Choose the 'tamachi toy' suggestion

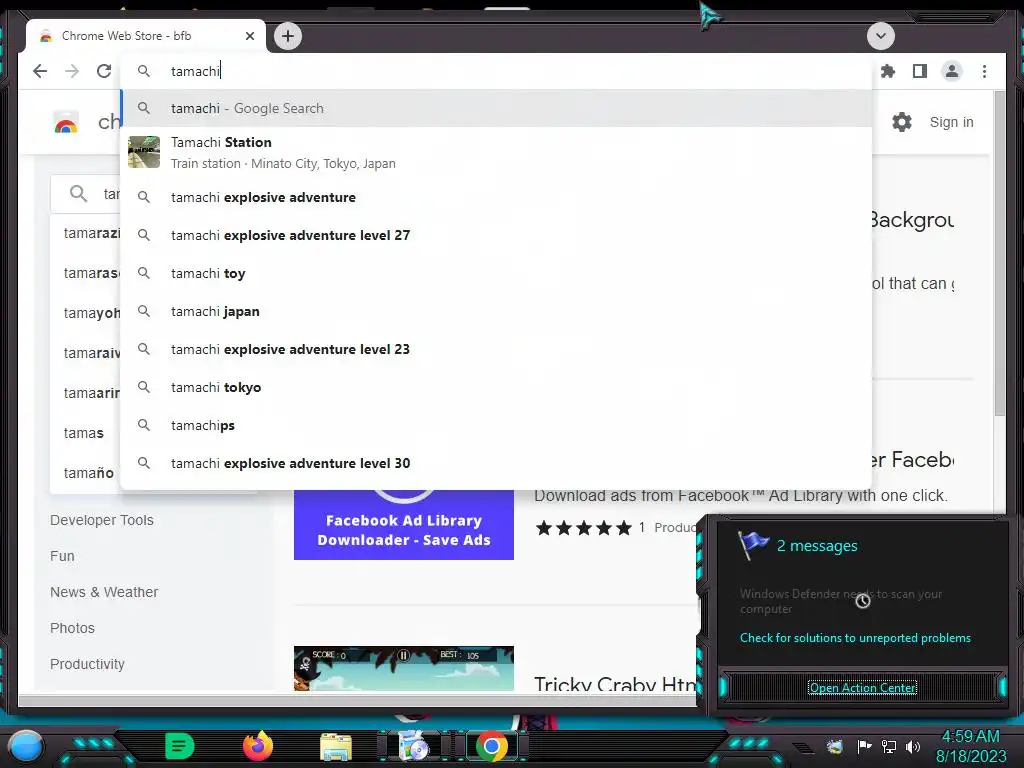(x=496, y=273)
